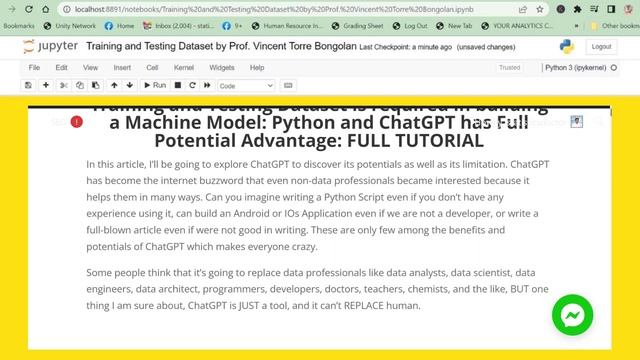This screenshot has width=640, height=360.
Task: Go to browser home page
Action: pyautogui.click(x=46, y=9)
